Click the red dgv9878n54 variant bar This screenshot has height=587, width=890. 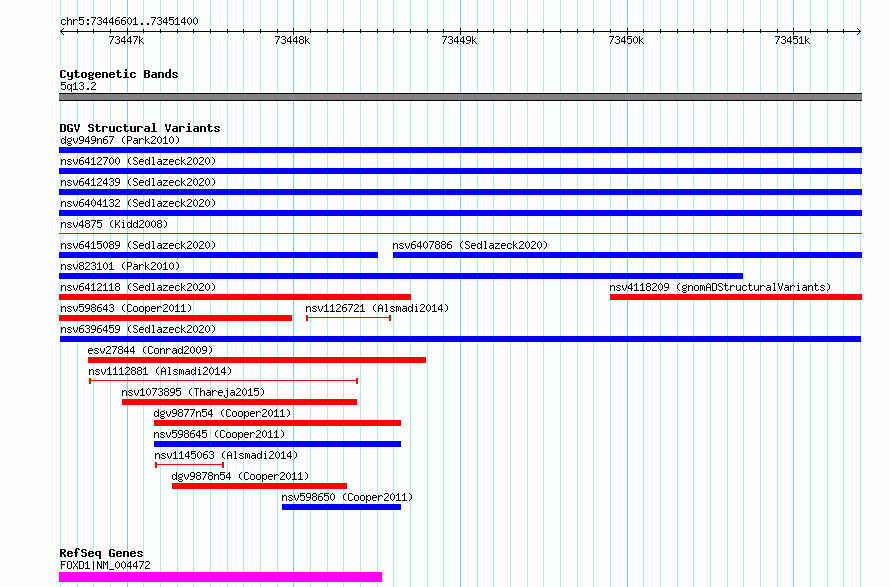pos(259,486)
